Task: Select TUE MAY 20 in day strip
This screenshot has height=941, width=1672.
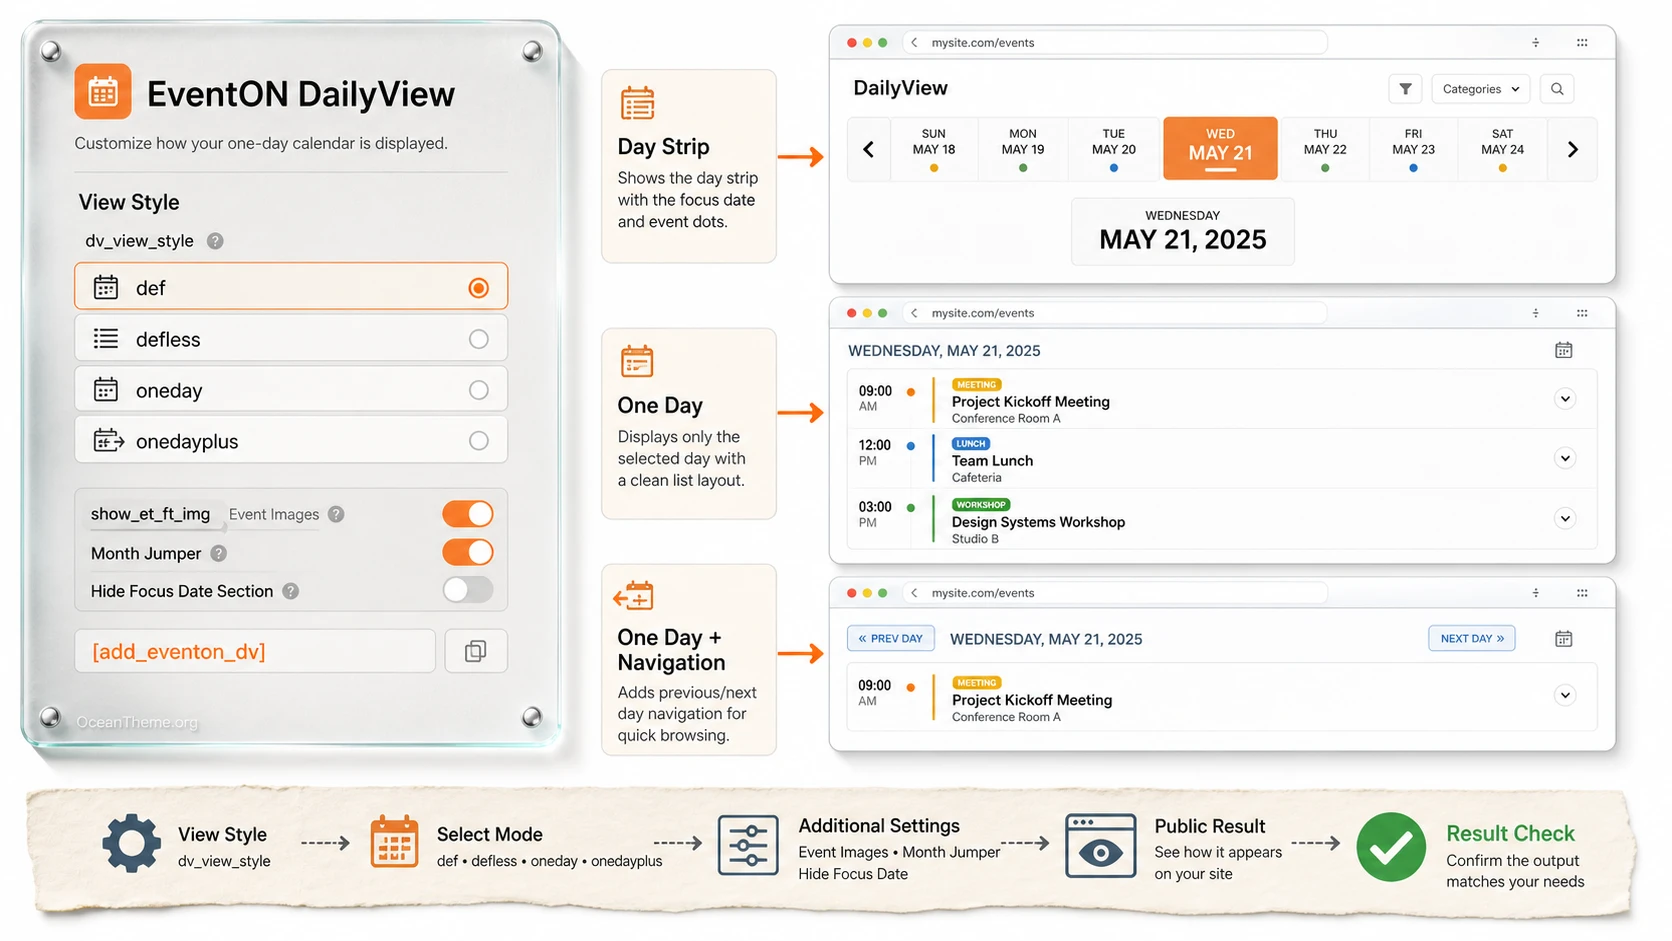Action: pos(1114,149)
